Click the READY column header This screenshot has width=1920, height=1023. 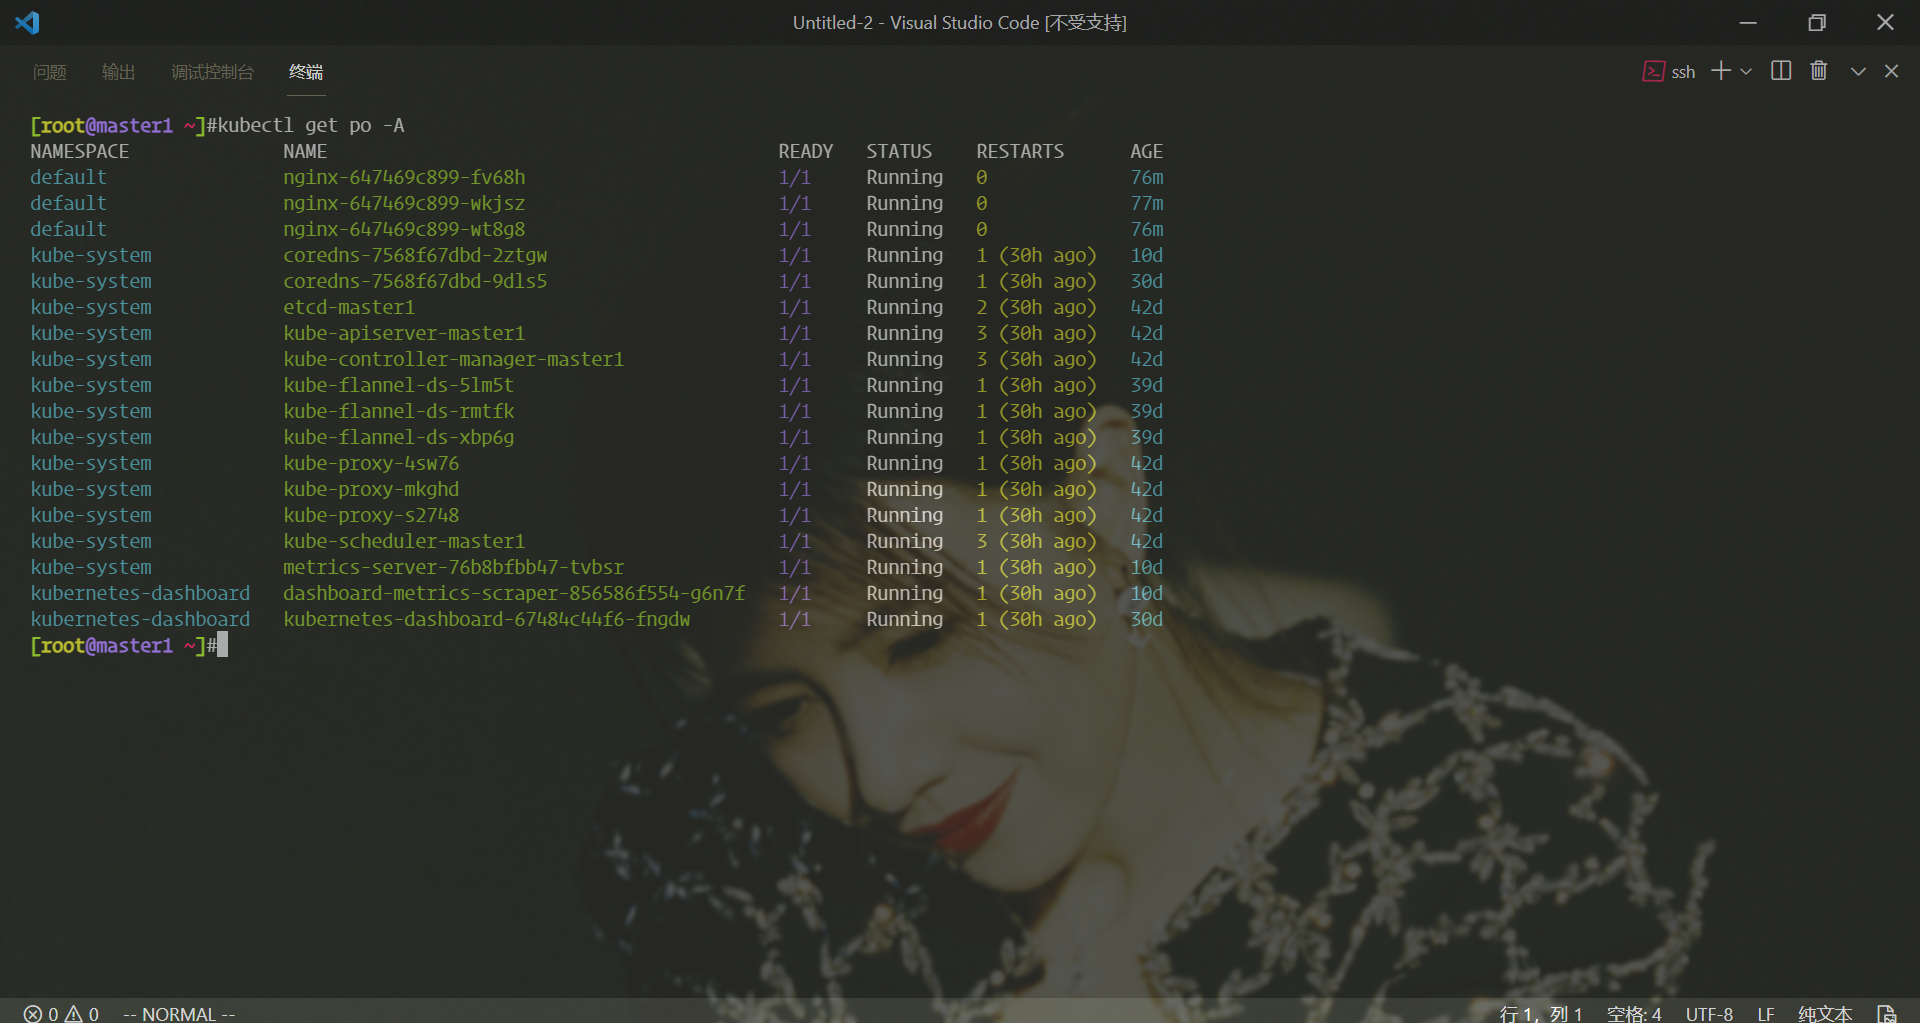click(806, 151)
